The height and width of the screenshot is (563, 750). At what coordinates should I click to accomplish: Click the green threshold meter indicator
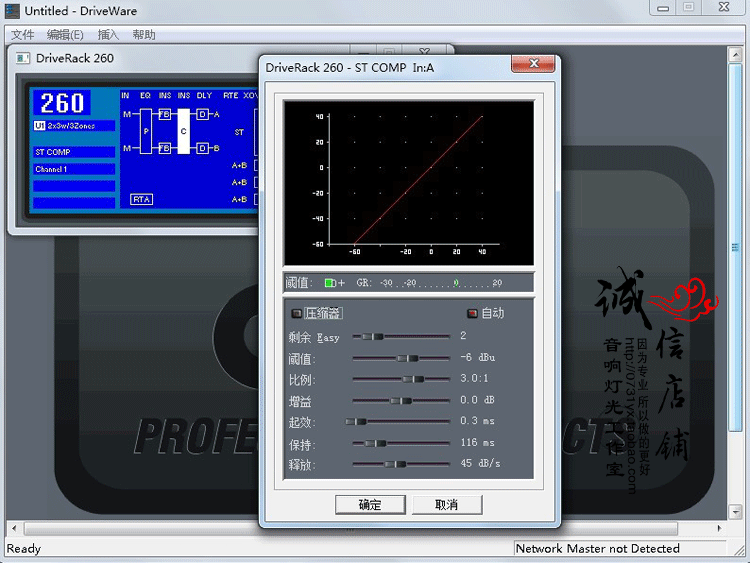pyautogui.click(x=331, y=283)
